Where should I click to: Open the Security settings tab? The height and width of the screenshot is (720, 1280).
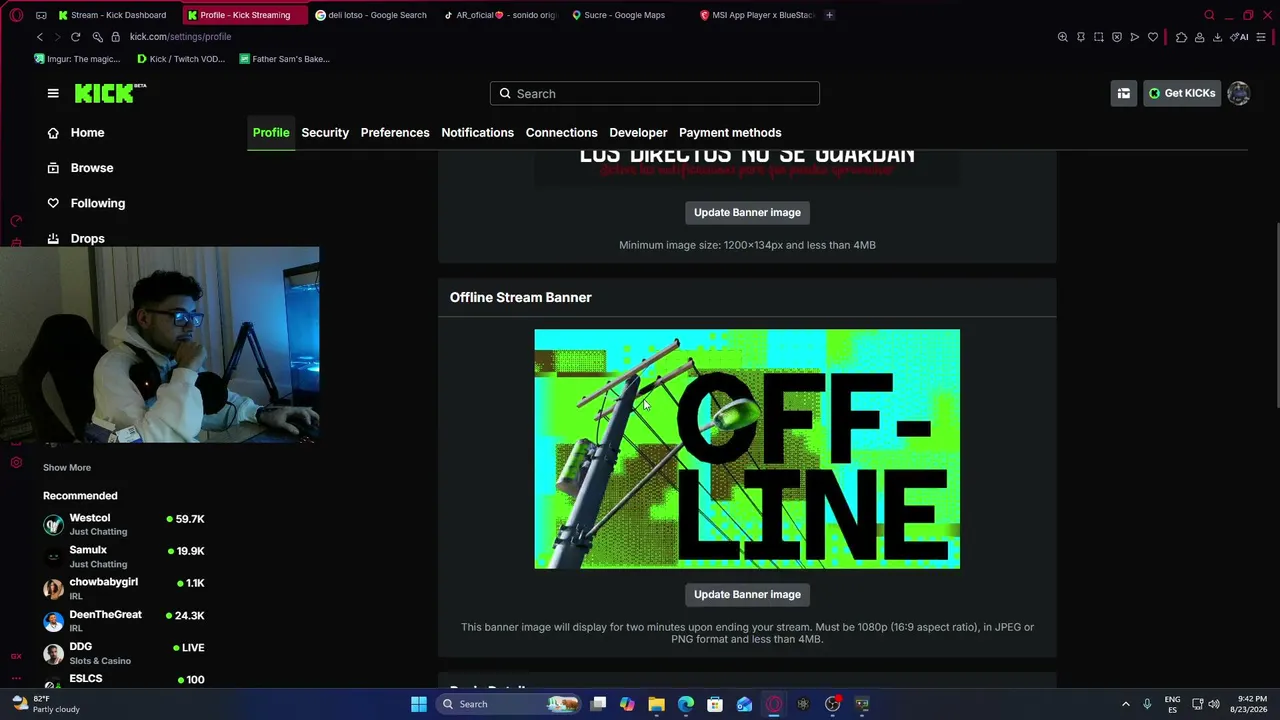(x=325, y=132)
